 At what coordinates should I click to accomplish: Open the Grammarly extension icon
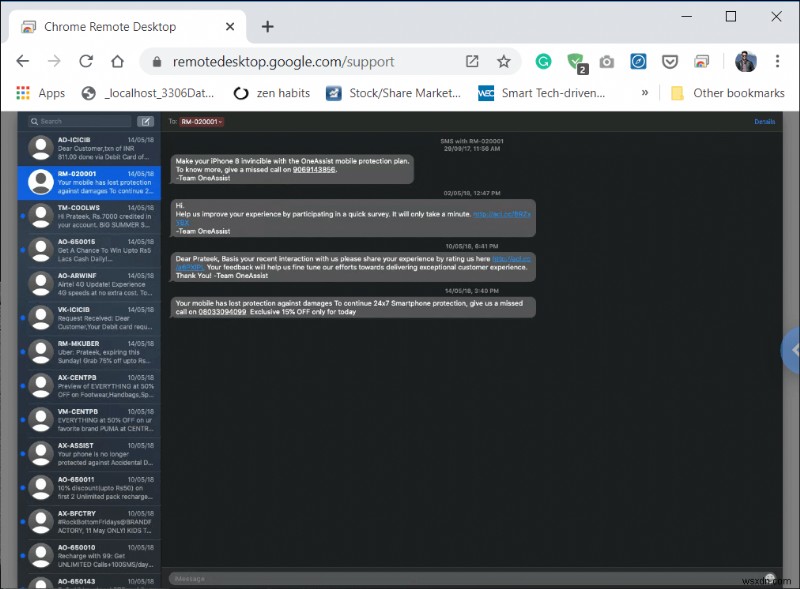click(543, 61)
